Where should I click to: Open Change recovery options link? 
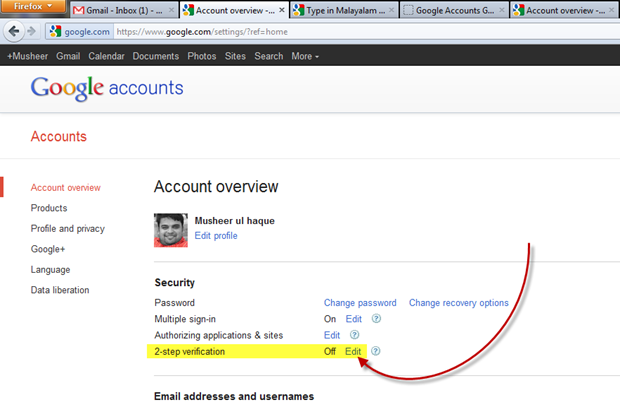458,303
